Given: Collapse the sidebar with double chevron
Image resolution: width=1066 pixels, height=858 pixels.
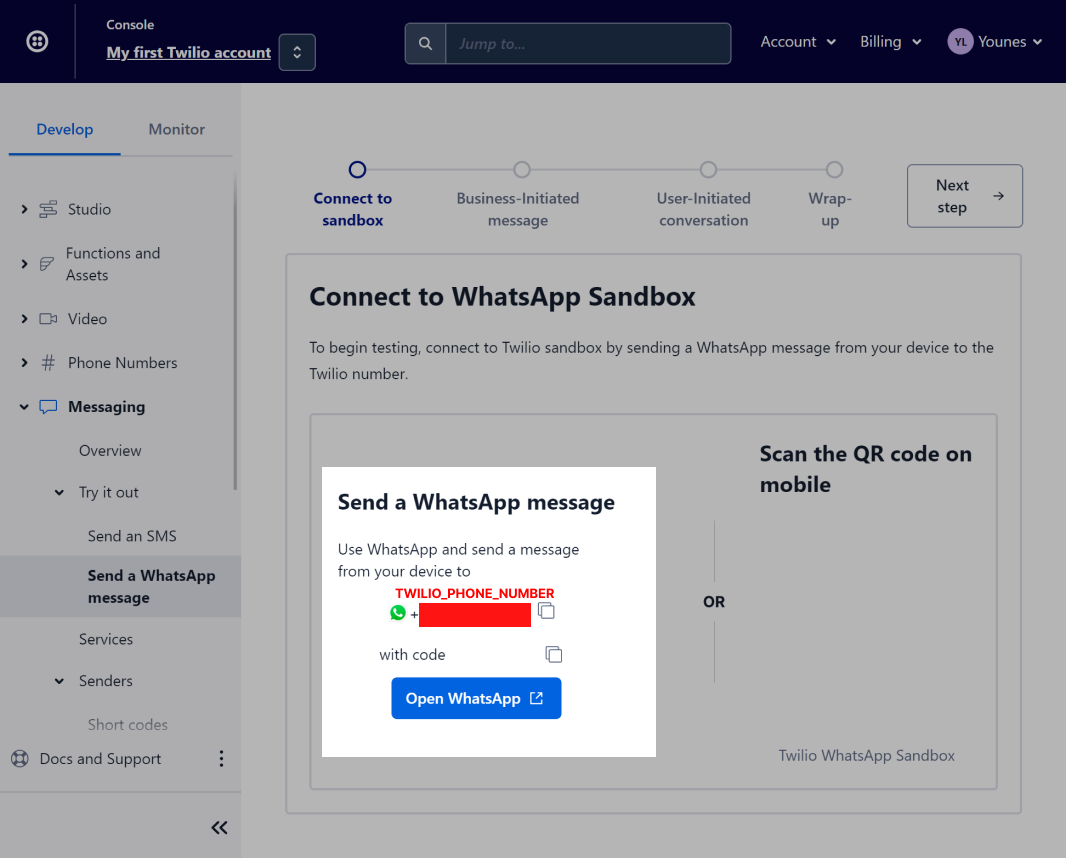Looking at the screenshot, I should point(219,827).
